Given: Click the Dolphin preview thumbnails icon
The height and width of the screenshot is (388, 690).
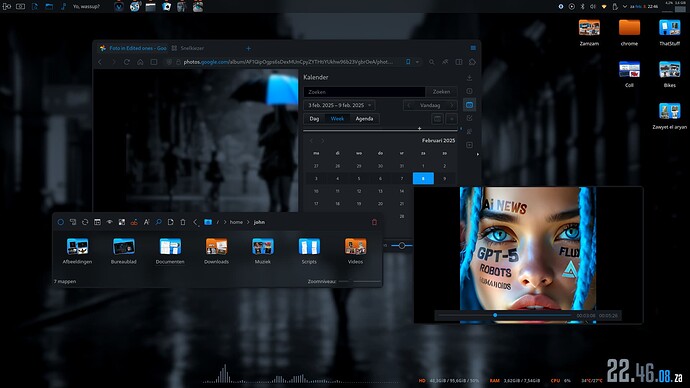Looking at the screenshot, I should pos(122,222).
